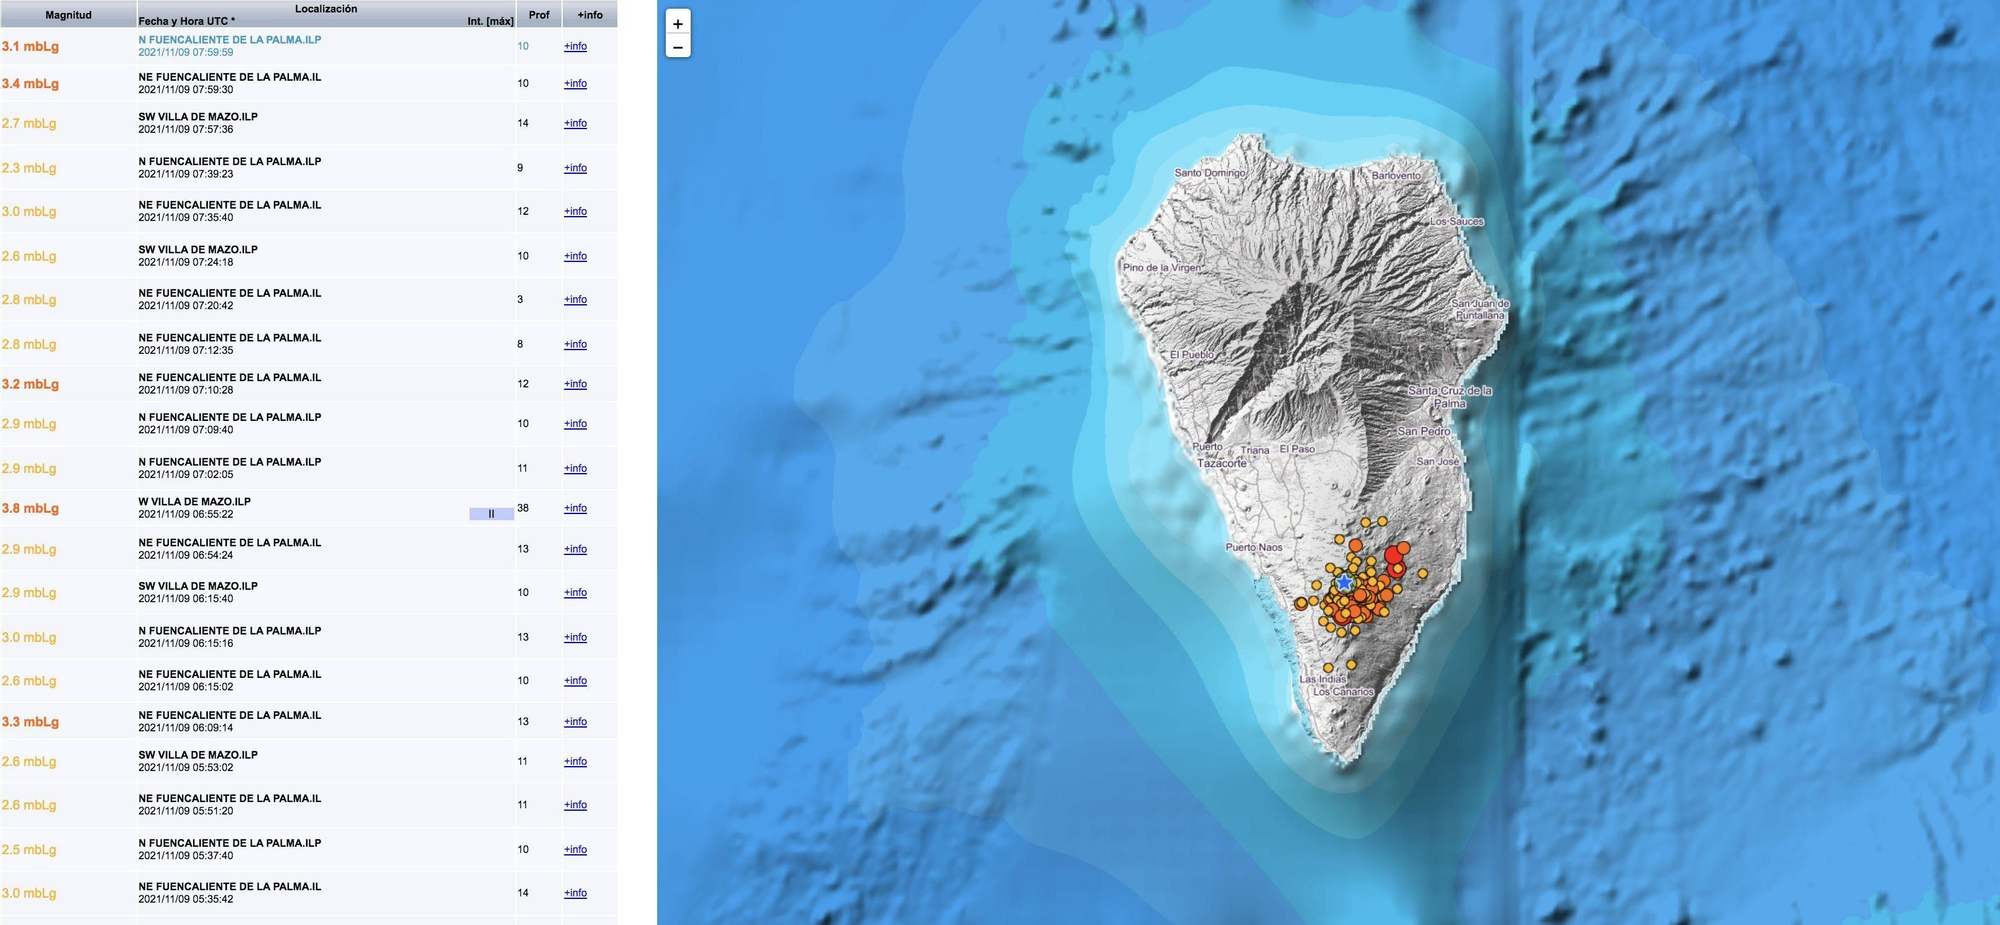
Task: Click the Int. [máx] header label
Action: (x=490, y=21)
